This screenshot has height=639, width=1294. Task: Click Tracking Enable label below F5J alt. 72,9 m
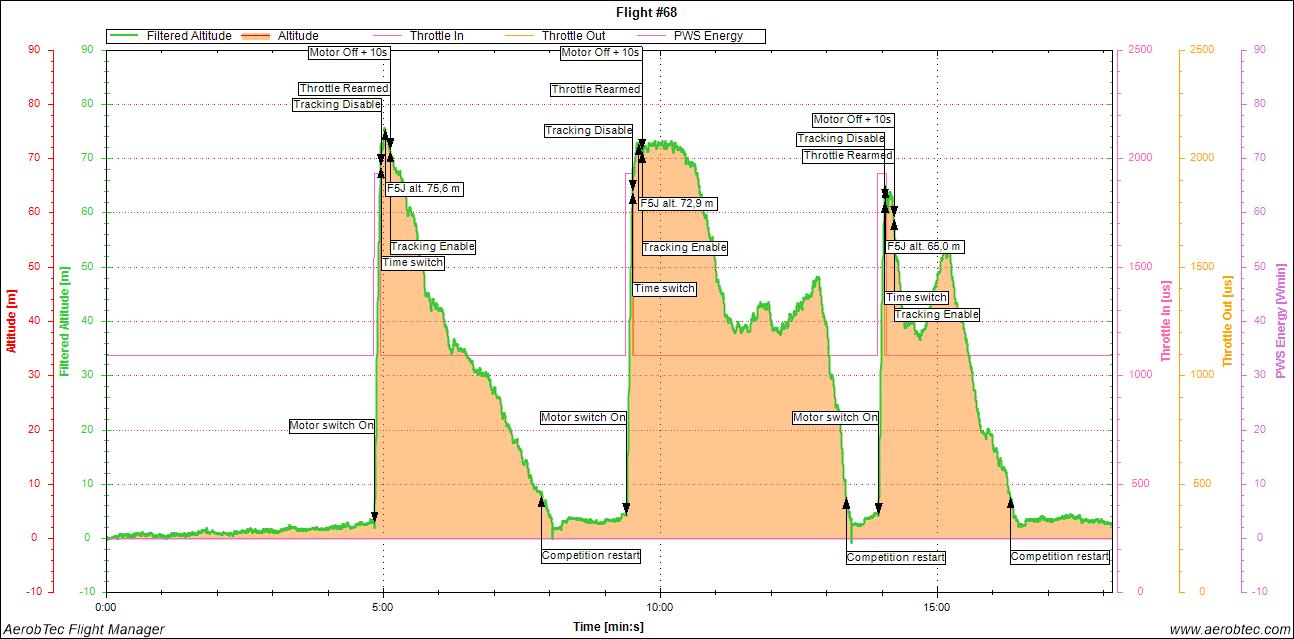[x=685, y=248]
